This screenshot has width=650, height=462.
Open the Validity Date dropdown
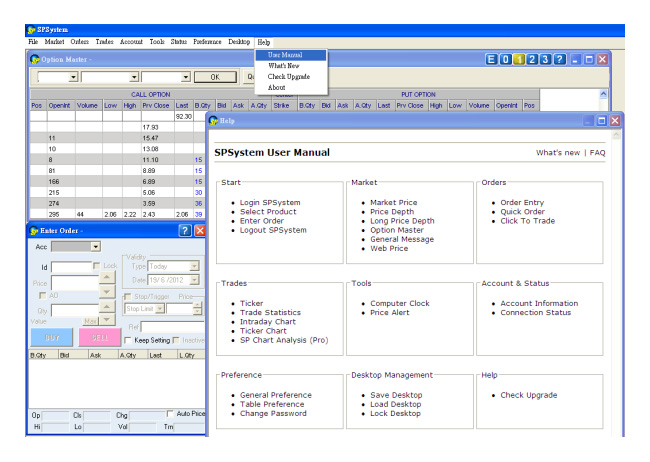(x=194, y=280)
